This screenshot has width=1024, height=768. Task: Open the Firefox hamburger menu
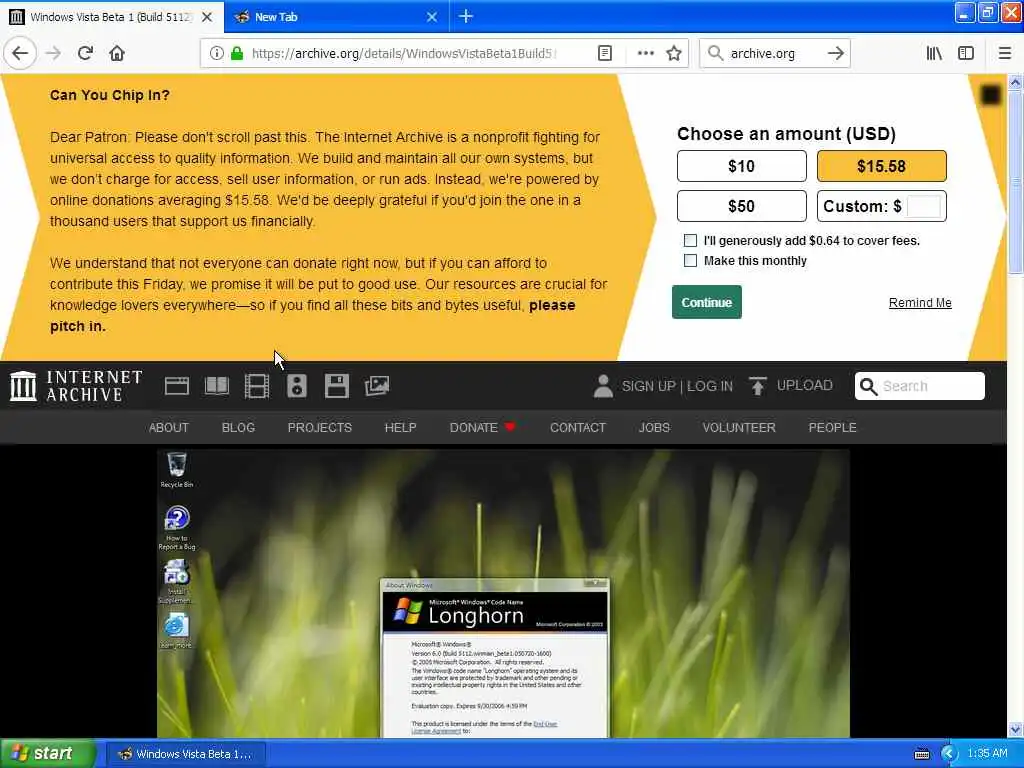(x=1004, y=54)
